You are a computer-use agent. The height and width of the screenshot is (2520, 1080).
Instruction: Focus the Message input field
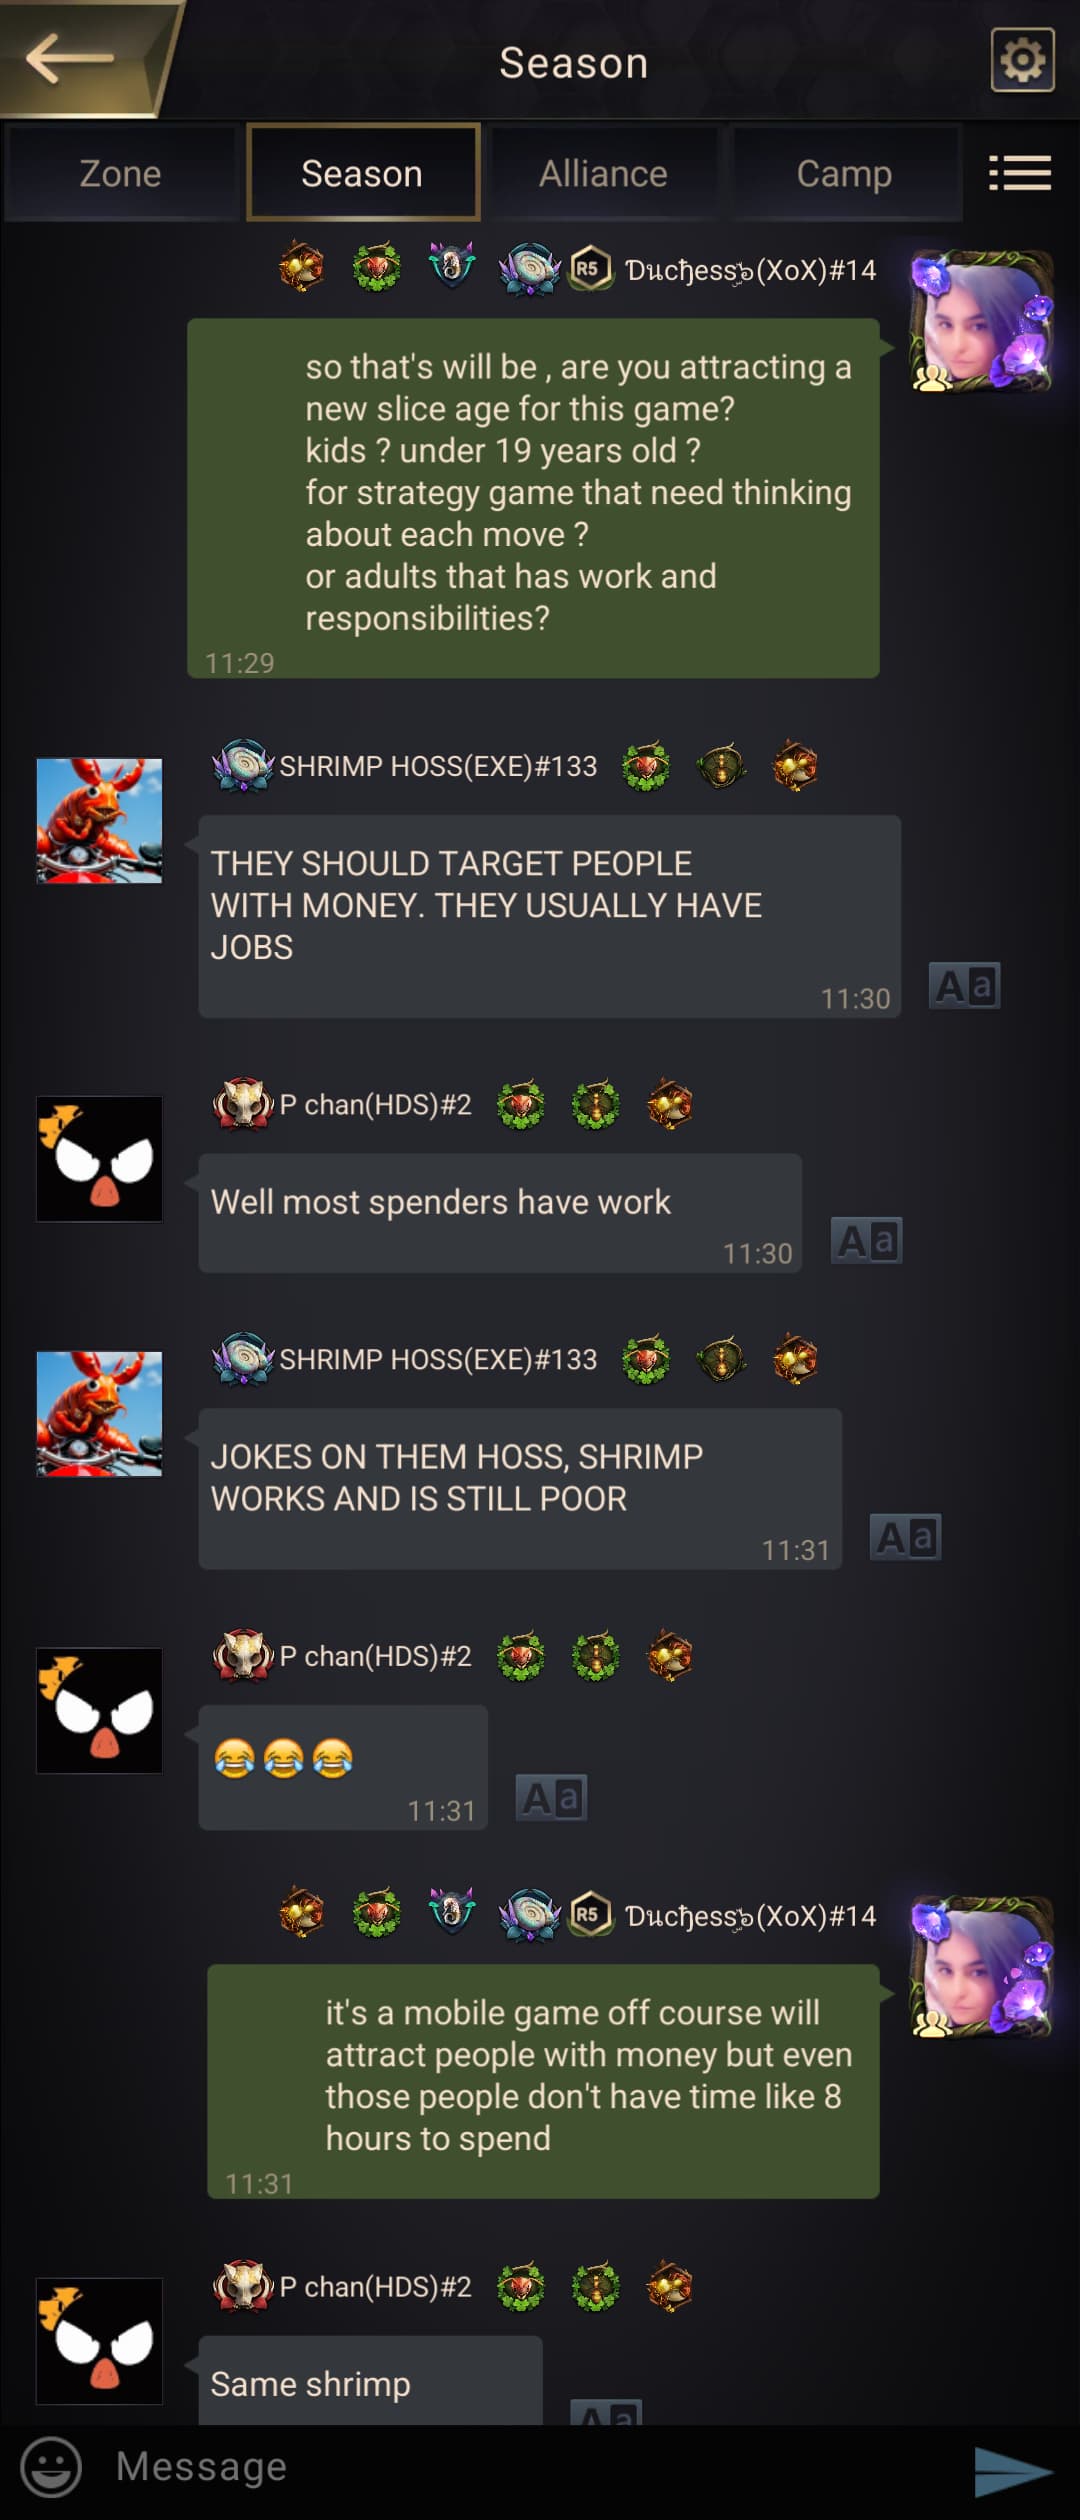520,2467
